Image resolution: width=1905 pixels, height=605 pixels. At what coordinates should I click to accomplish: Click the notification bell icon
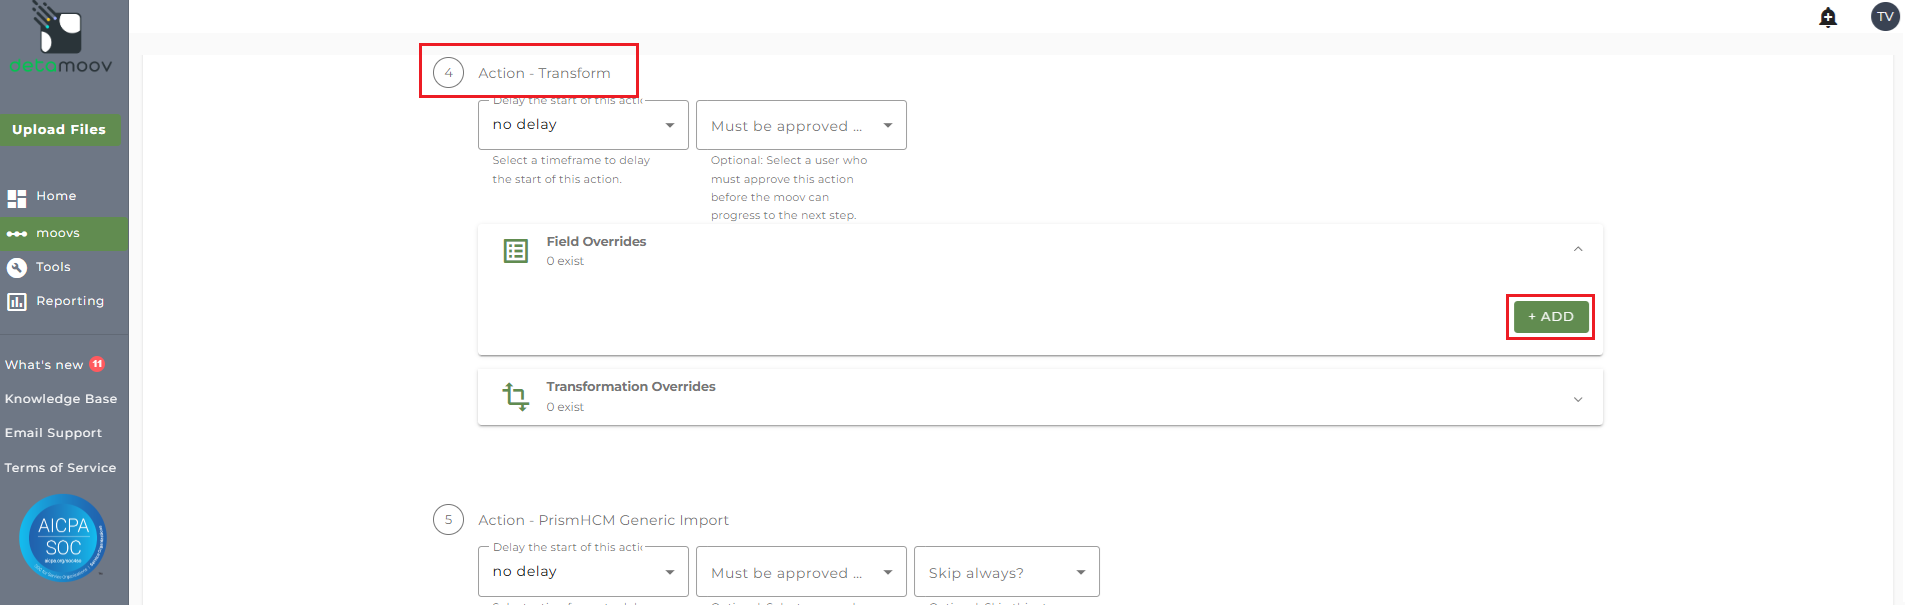point(1828,17)
